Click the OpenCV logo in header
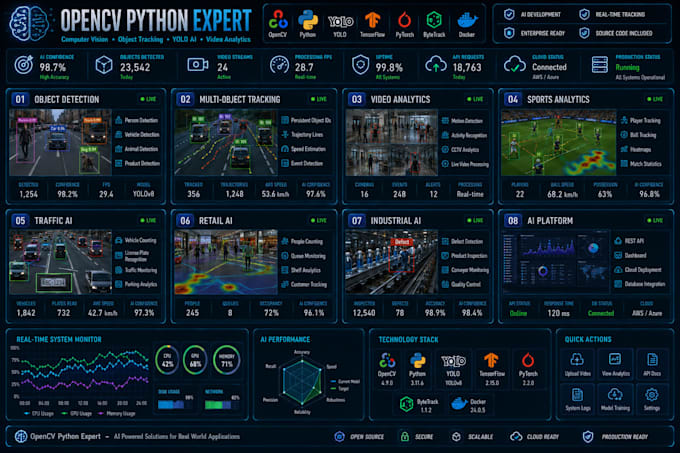This screenshot has width=680, height=453. [x=278, y=20]
